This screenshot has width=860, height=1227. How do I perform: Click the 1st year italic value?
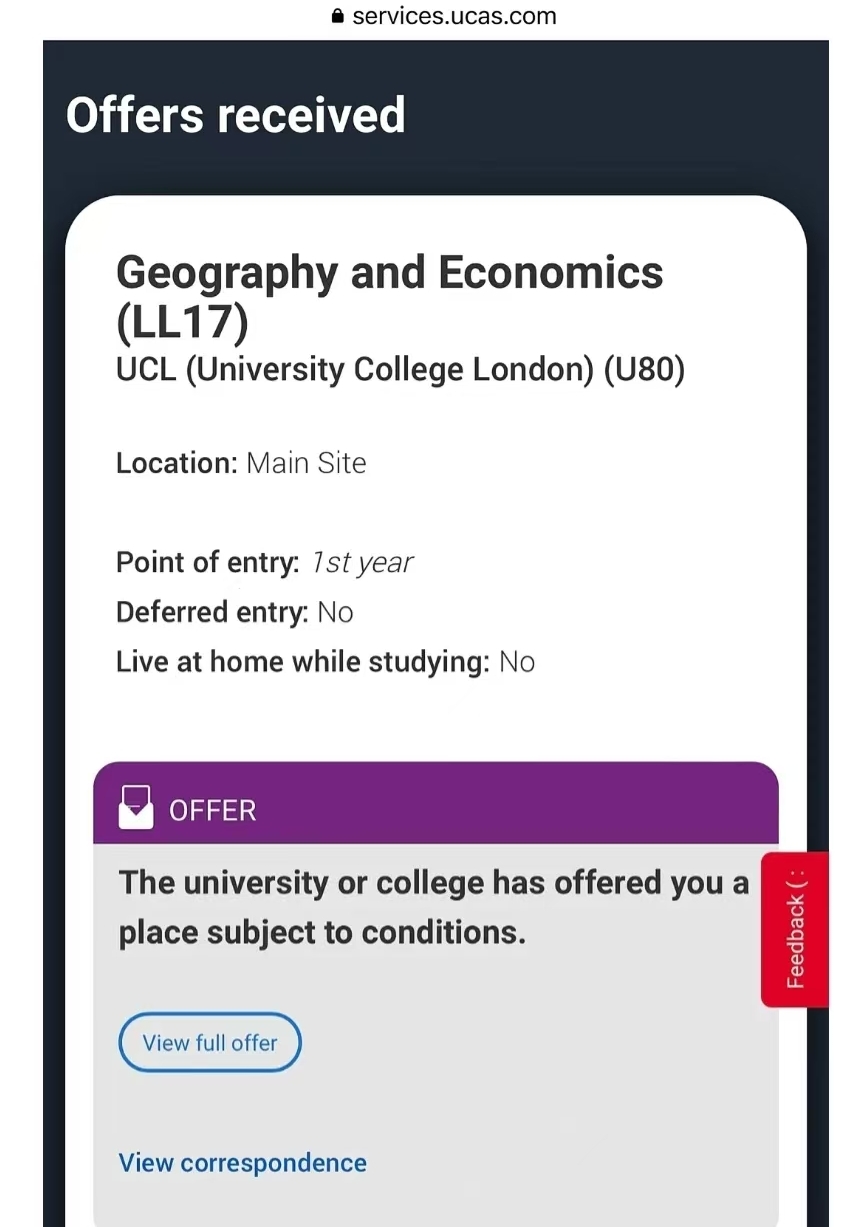tap(361, 563)
